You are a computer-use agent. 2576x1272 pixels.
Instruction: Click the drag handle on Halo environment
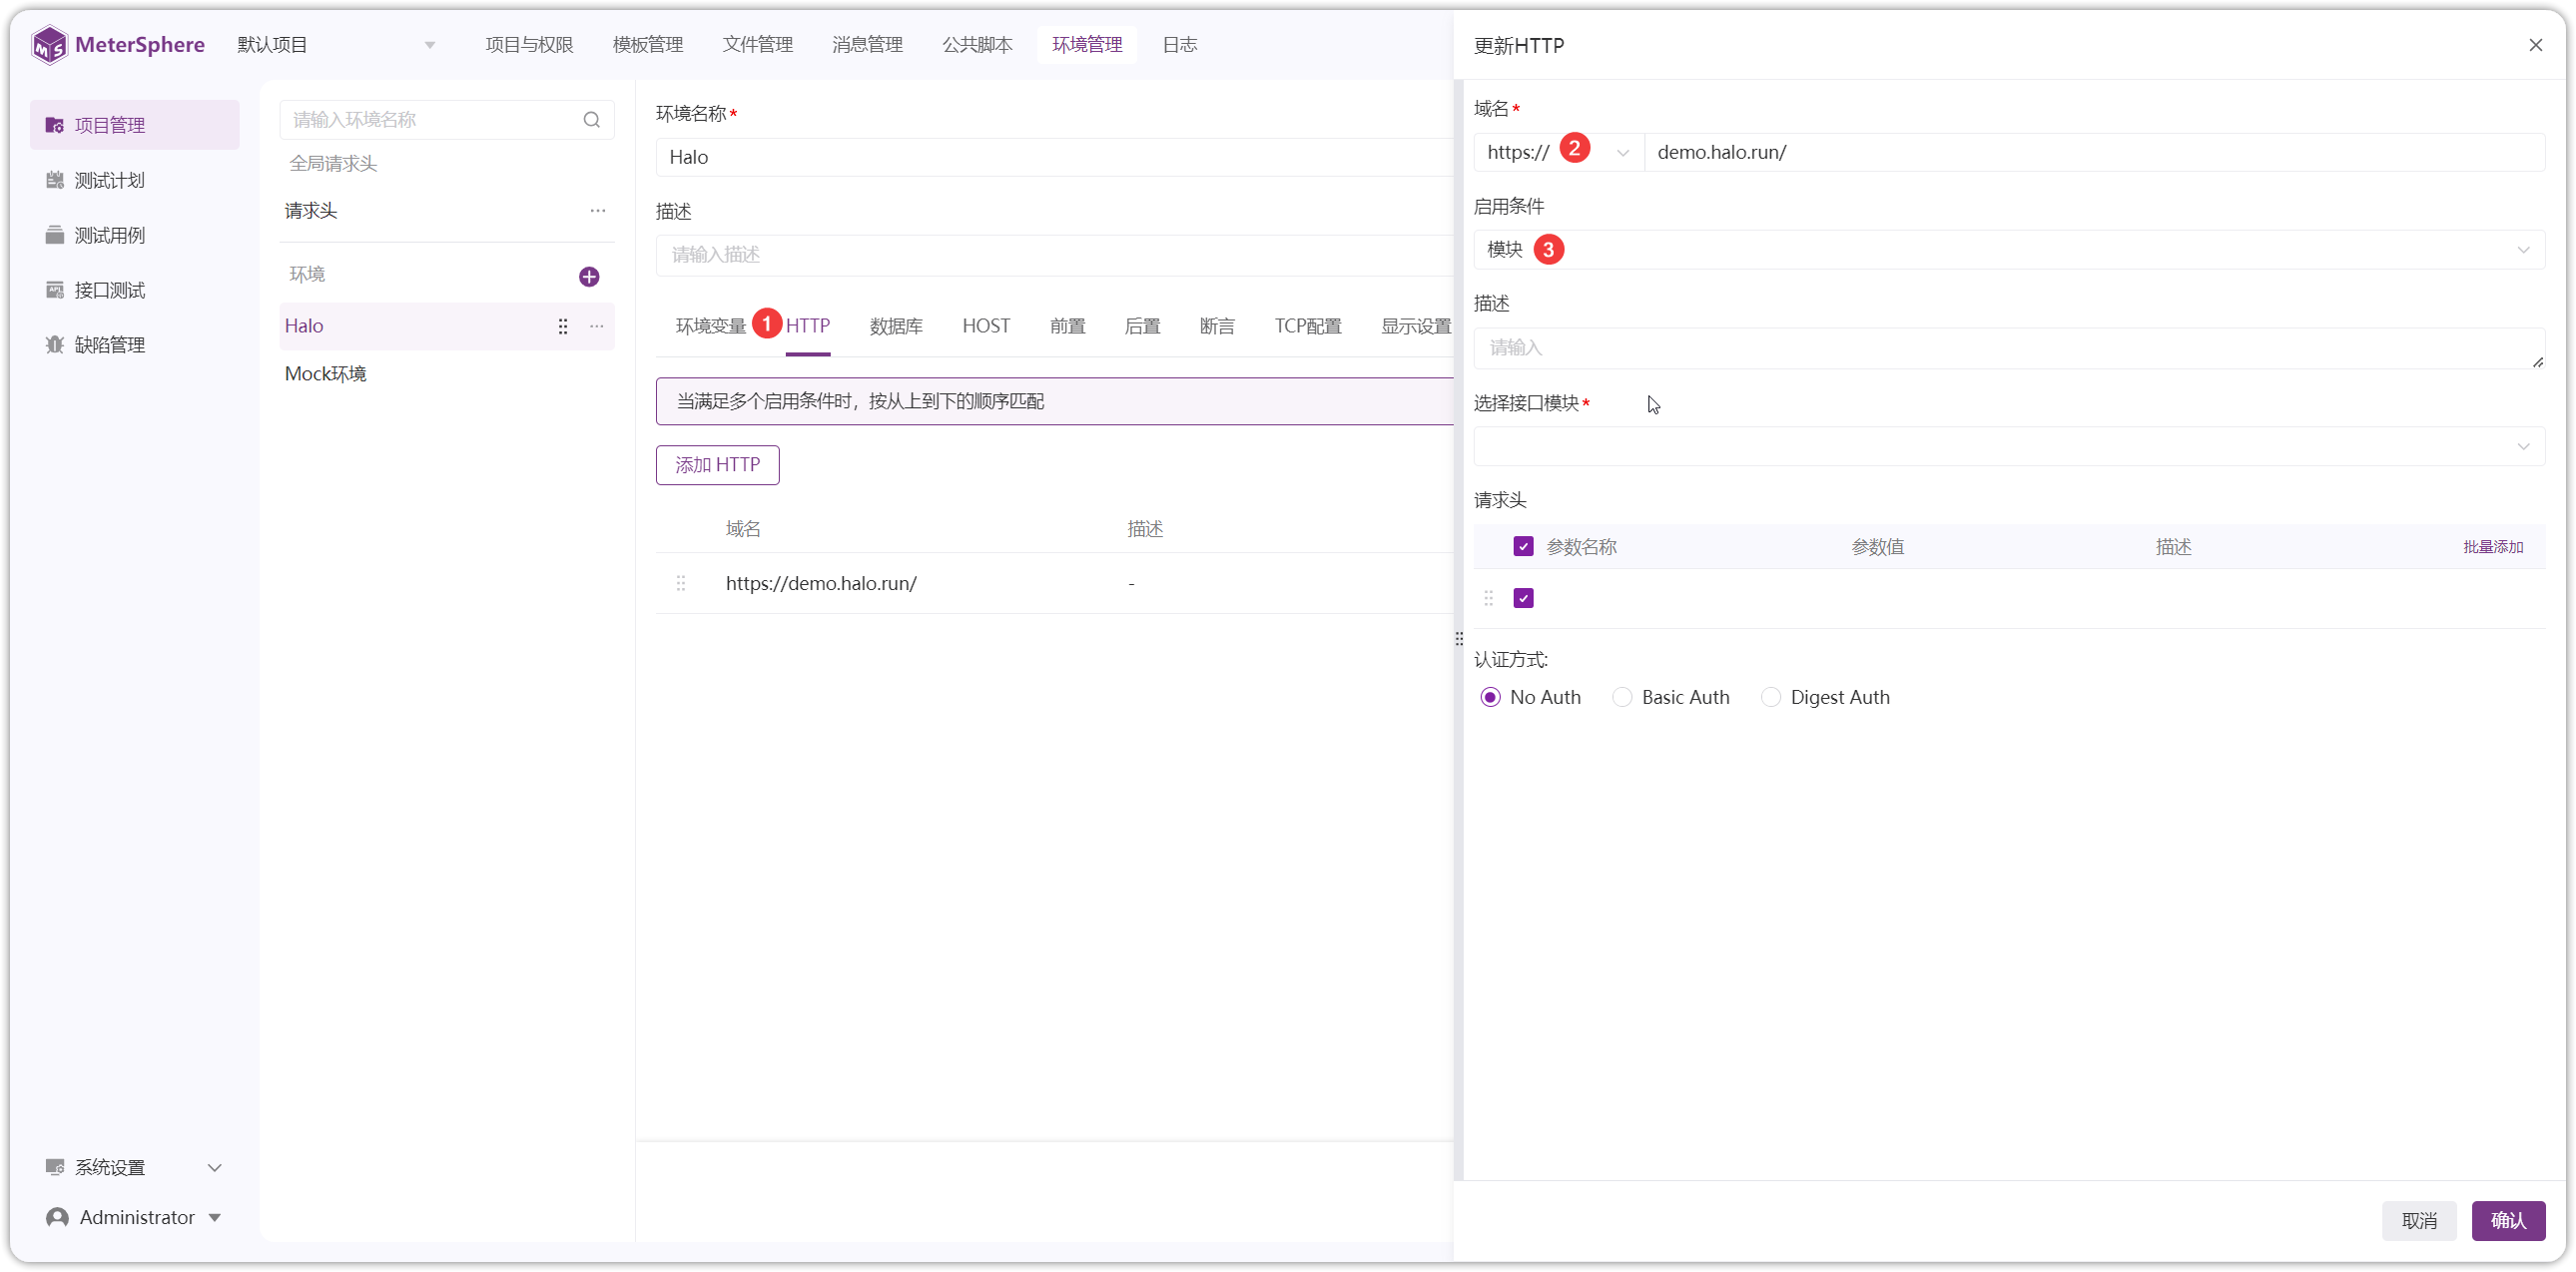[563, 327]
